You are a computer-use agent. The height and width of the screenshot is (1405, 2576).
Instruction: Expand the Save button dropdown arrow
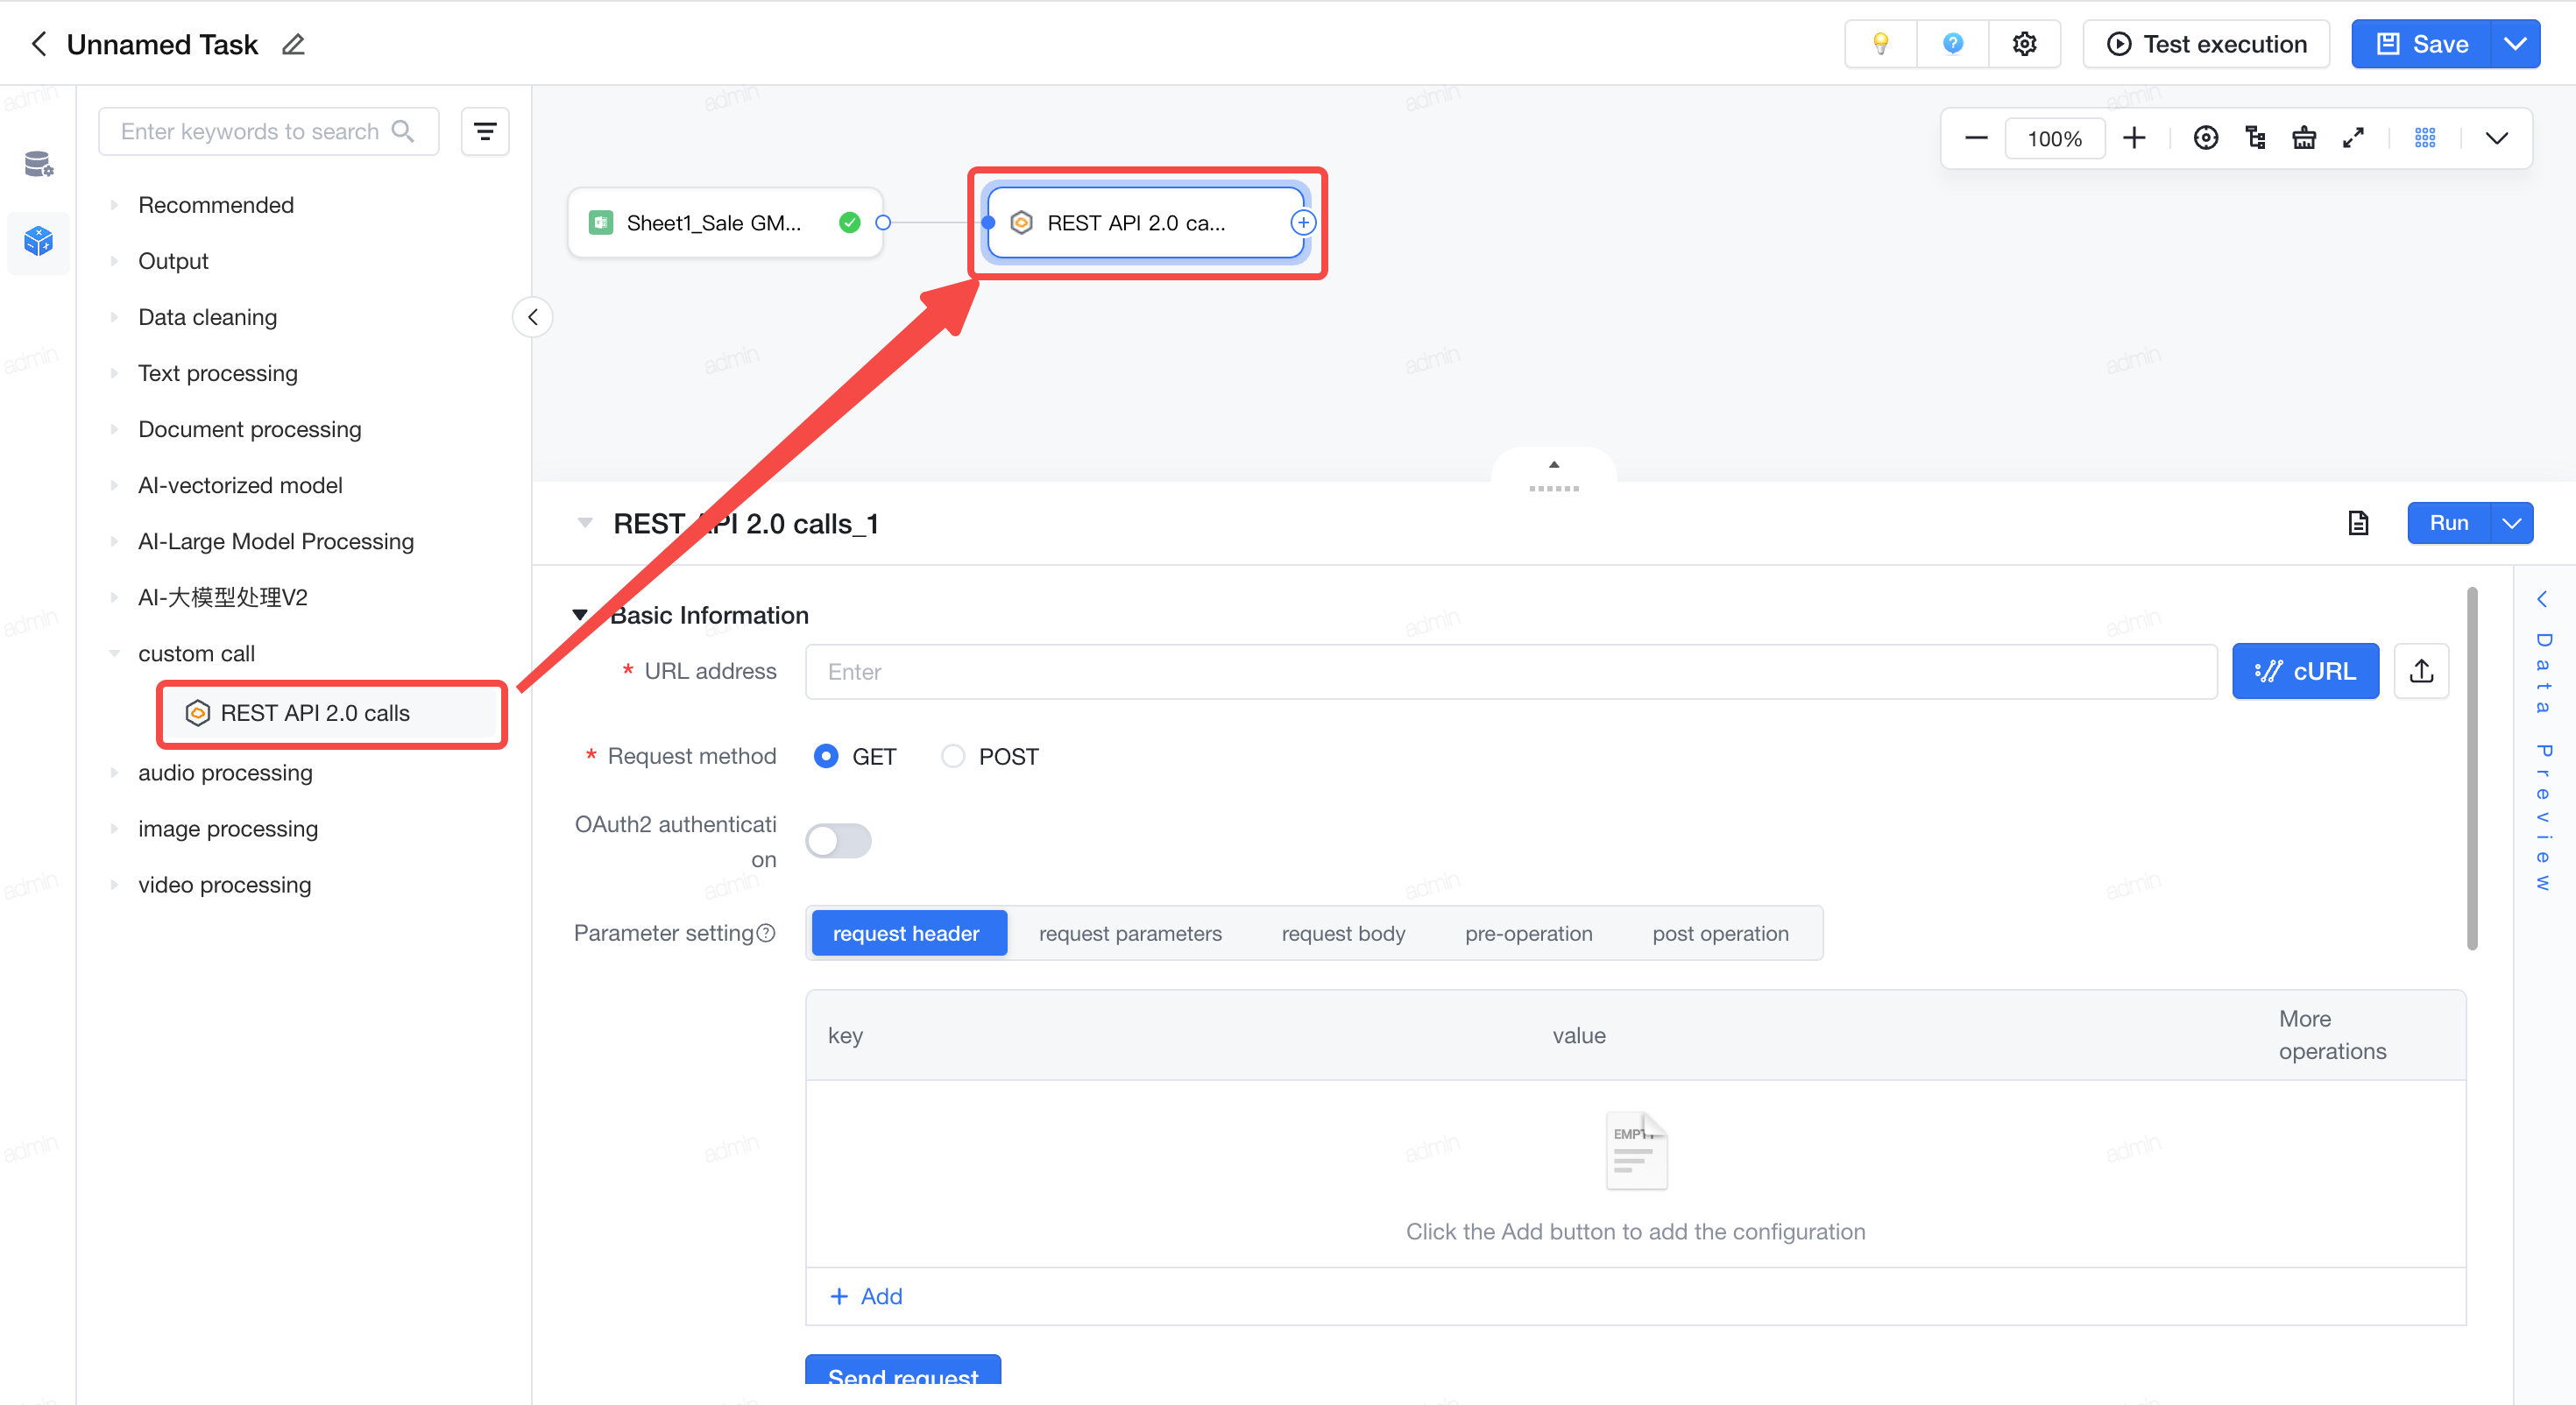pyautogui.click(x=2516, y=44)
